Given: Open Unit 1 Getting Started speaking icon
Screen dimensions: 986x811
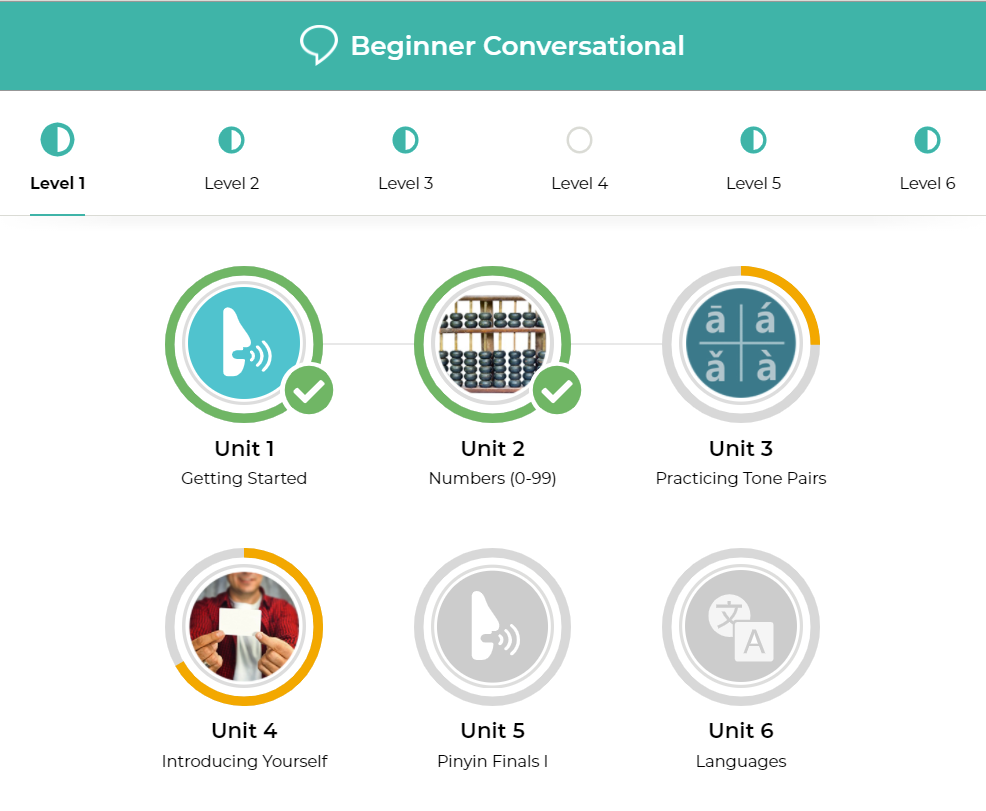Looking at the screenshot, I should click(244, 343).
